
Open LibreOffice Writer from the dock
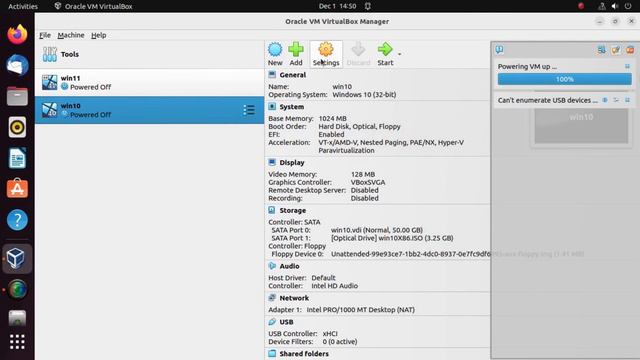click(x=17, y=158)
